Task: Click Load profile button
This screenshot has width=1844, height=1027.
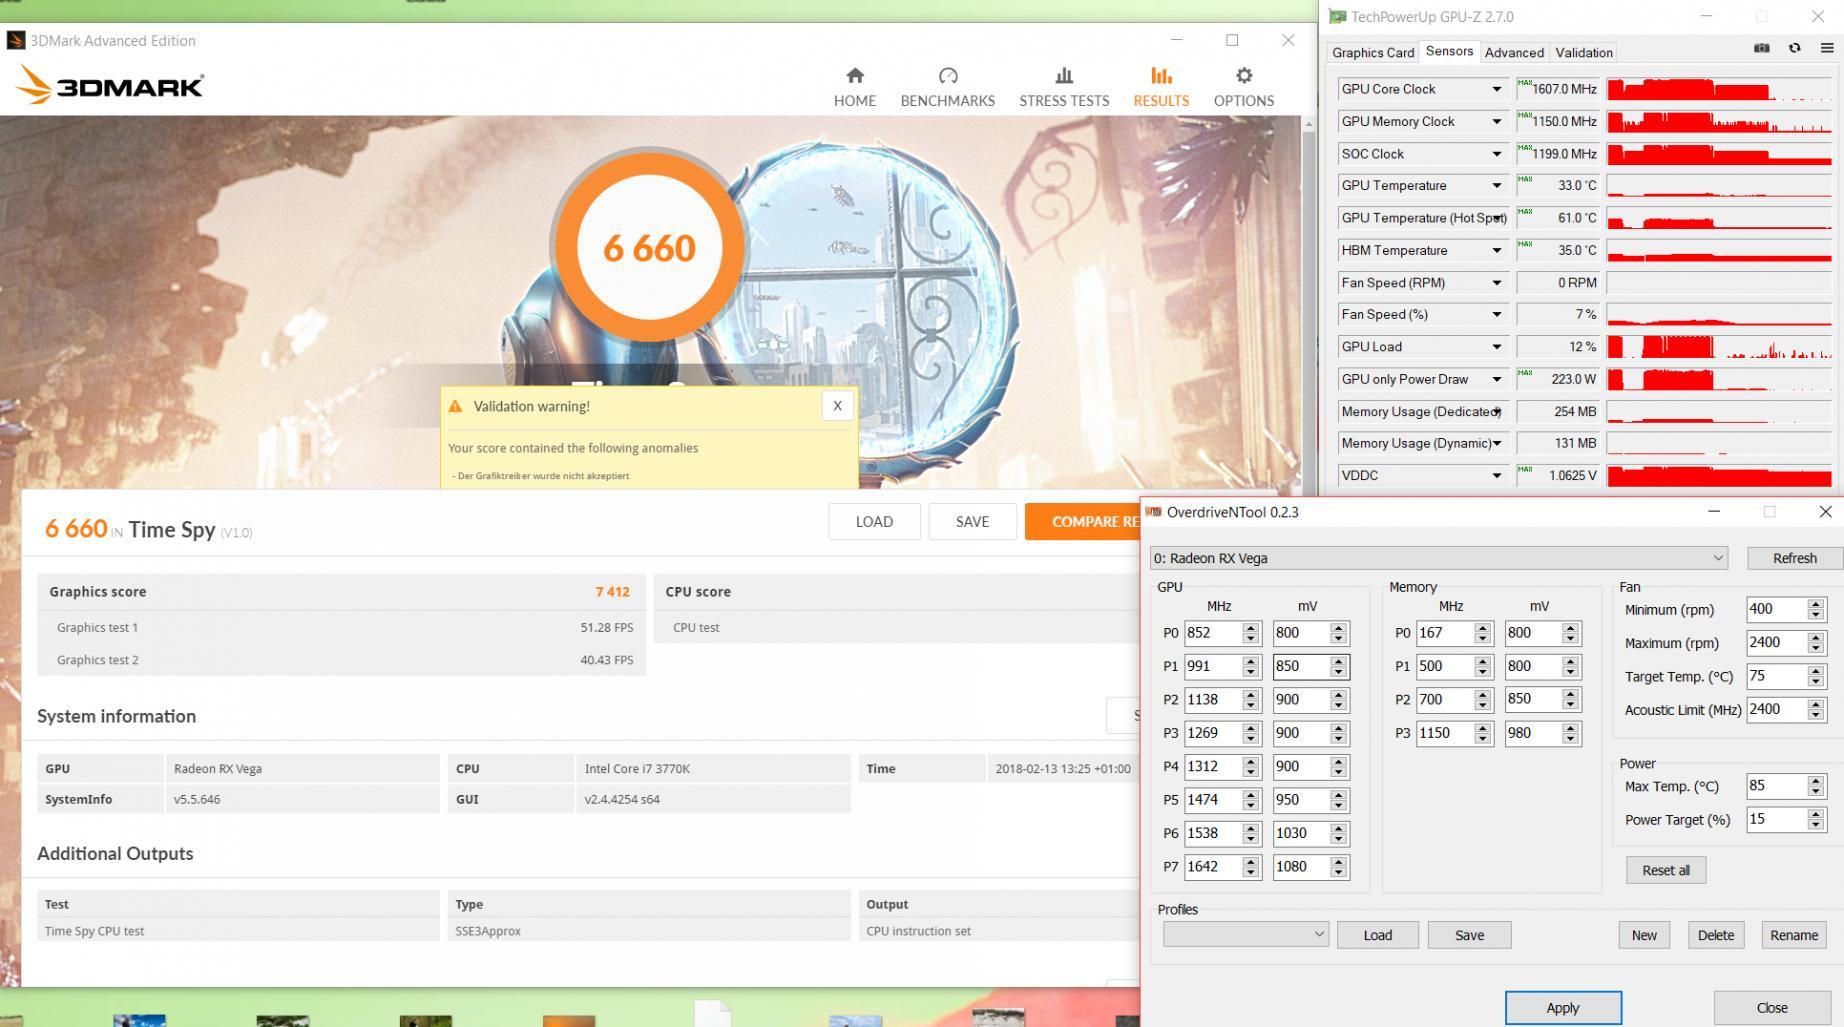Action: pyautogui.click(x=1377, y=935)
